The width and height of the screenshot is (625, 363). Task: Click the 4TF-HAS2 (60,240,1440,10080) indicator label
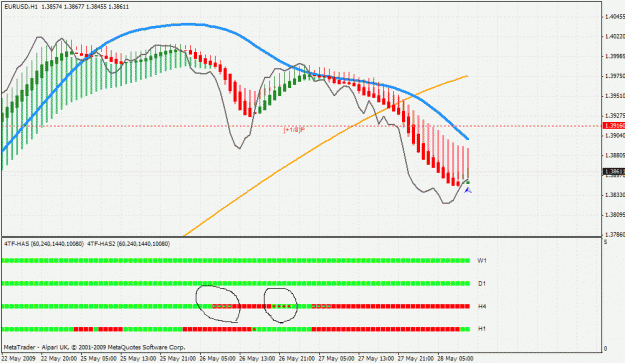tap(128, 243)
